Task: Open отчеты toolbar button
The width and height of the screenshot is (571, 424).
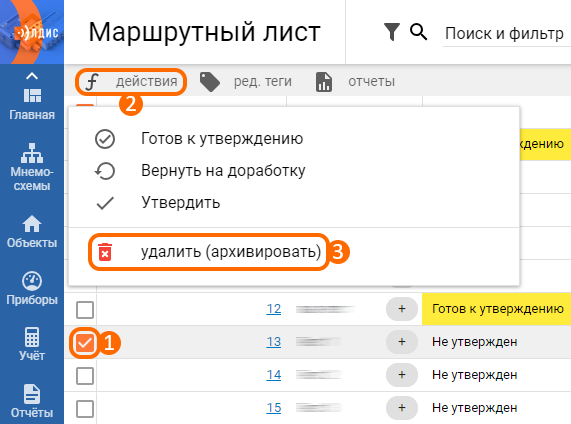Action: pos(355,82)
